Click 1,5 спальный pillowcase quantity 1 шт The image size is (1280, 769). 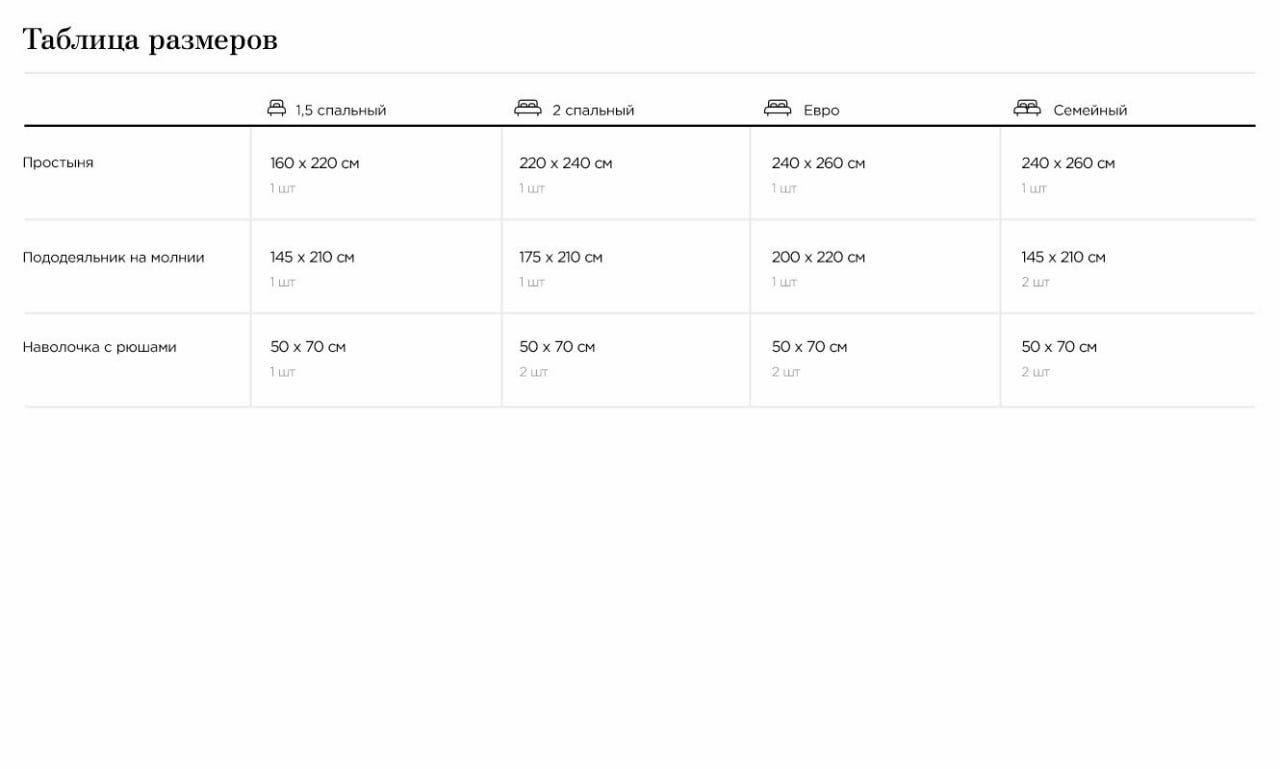pos(282,373)
